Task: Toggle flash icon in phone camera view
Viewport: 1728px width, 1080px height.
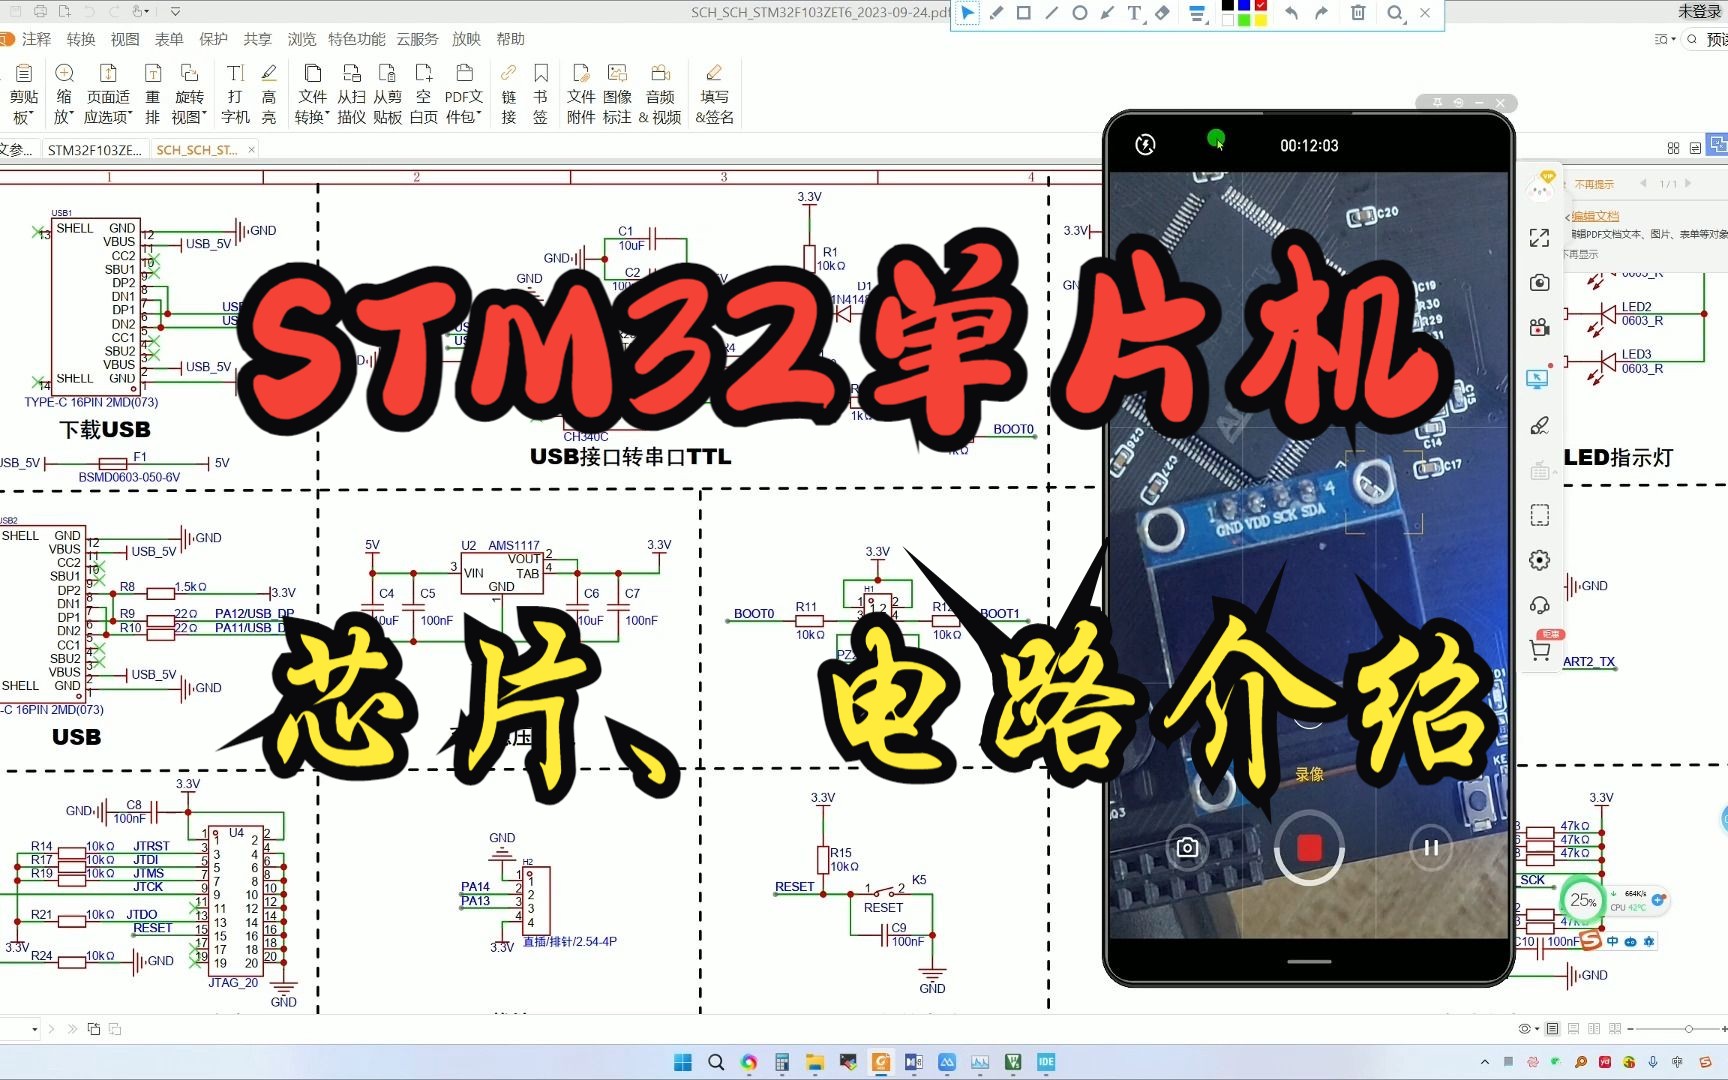Action: pos(1146,145)
